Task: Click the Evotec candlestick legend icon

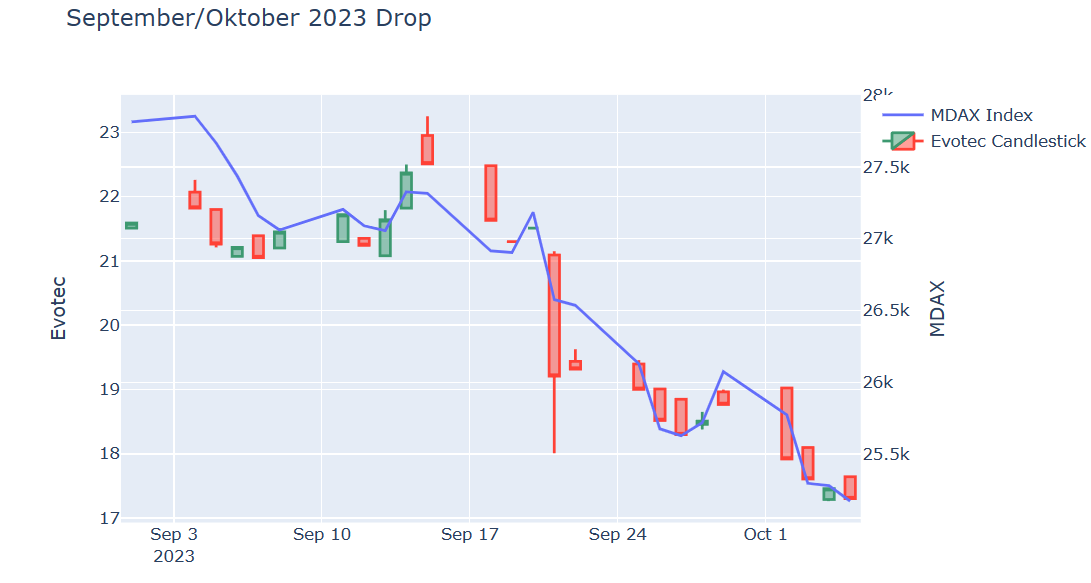Action: tap(902, 141)
